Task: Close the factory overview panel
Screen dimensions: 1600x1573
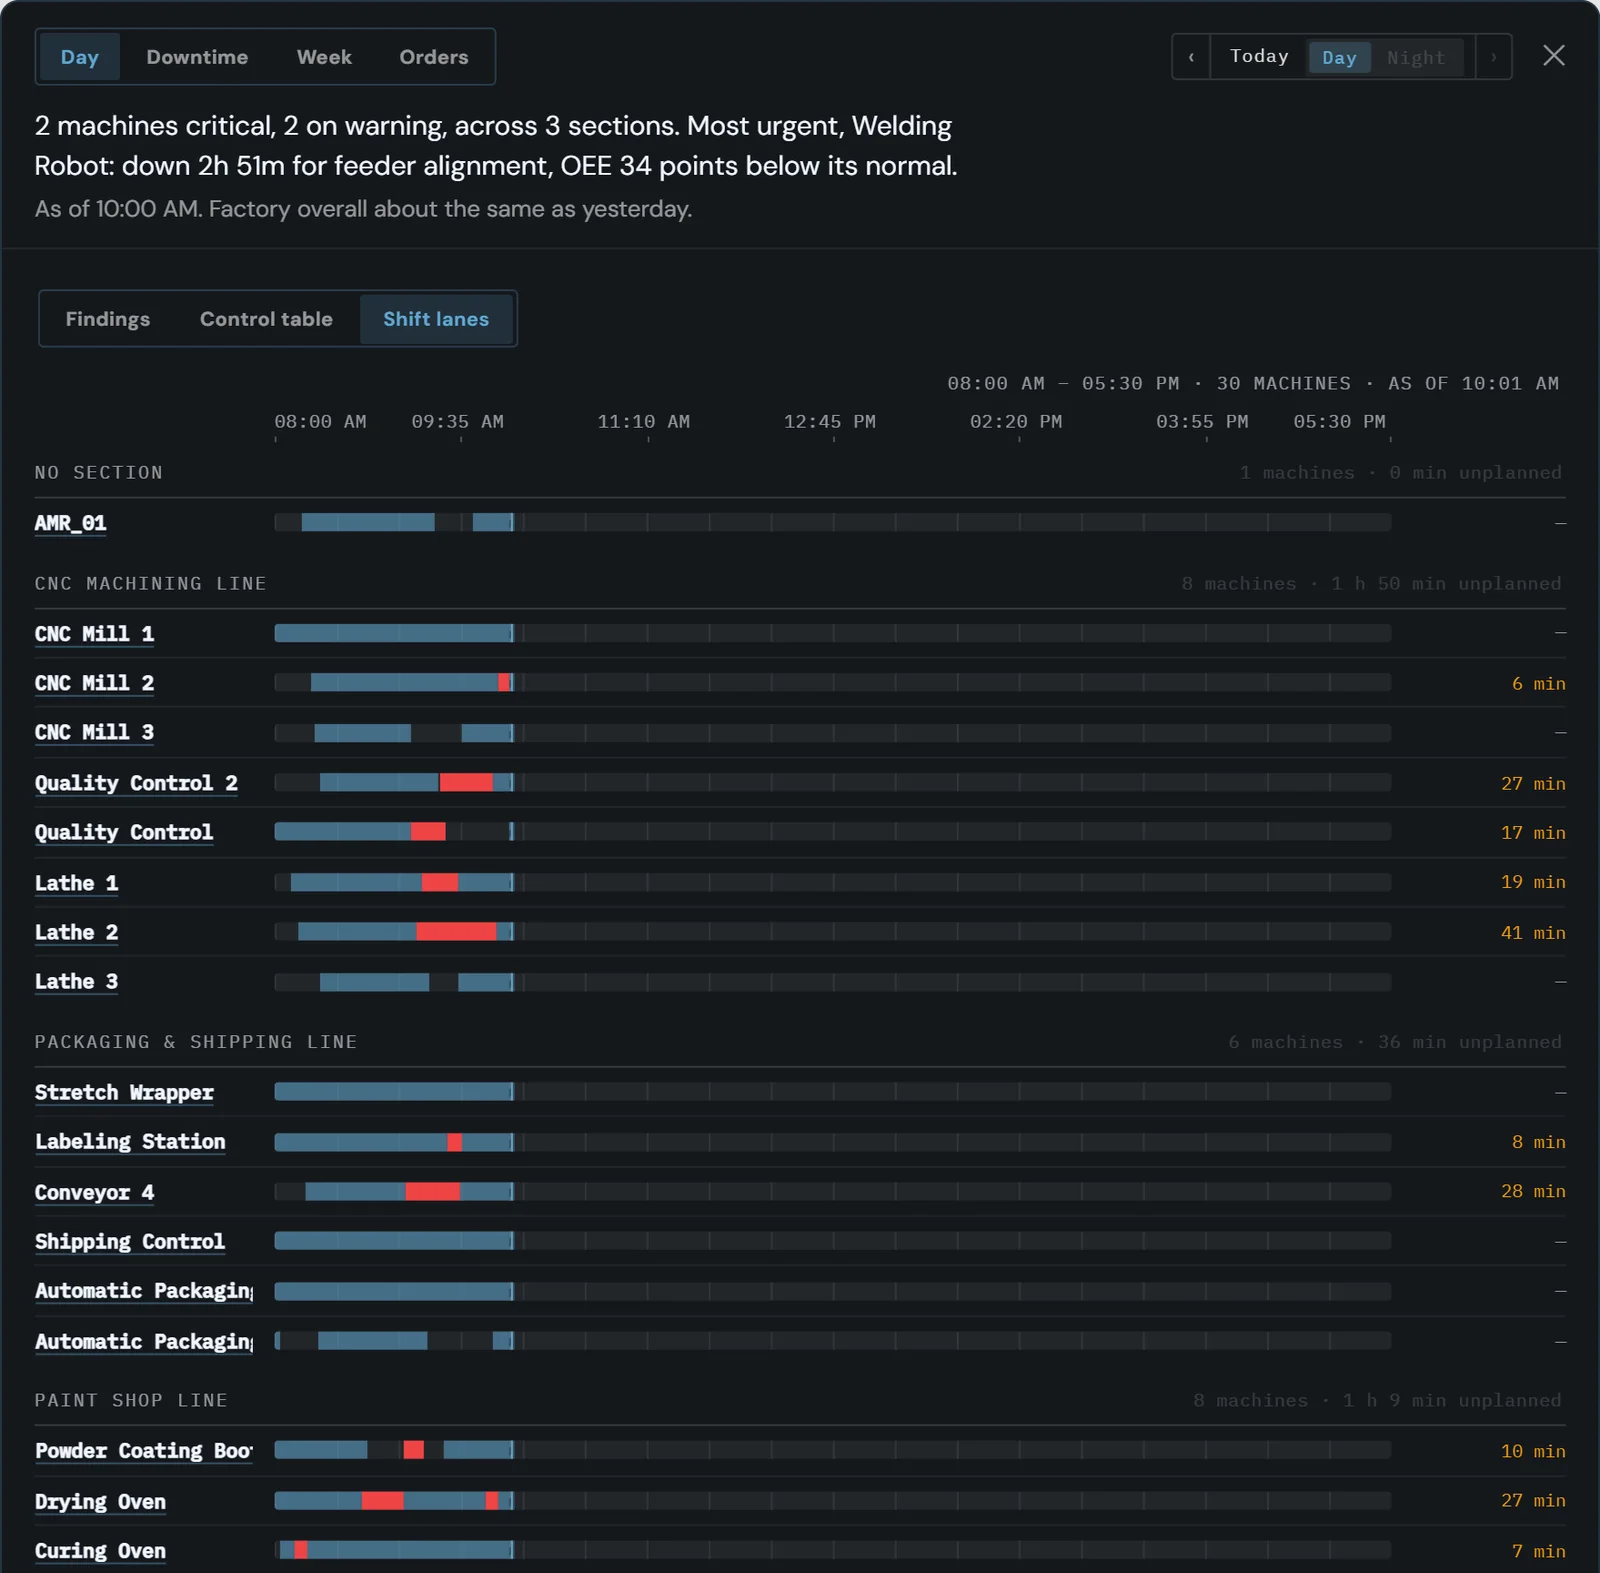Action: pos(1553,56)
